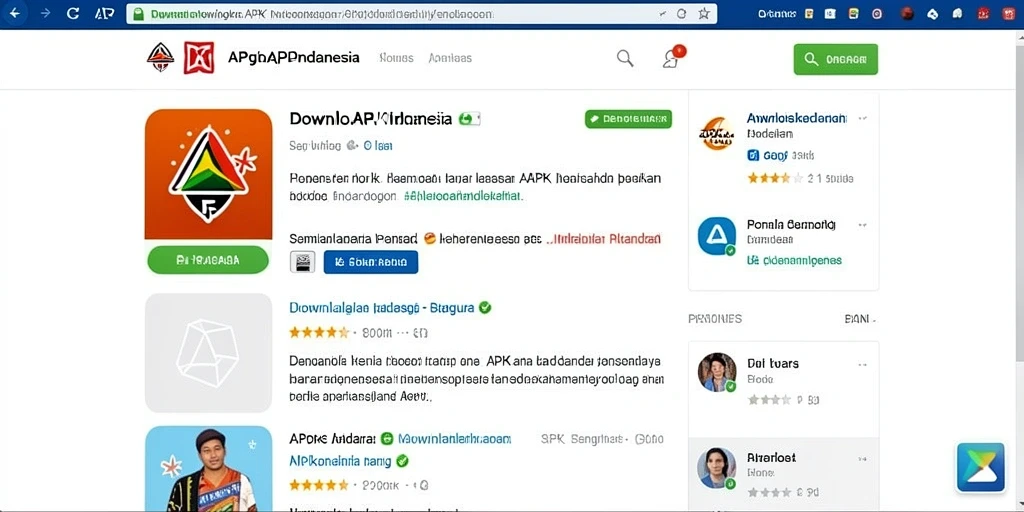Click the small orange circle icon after 'Pensad'
1024x512 pixels.
coord(430,238)
